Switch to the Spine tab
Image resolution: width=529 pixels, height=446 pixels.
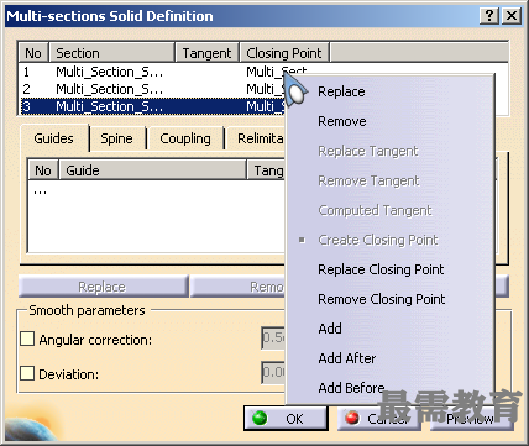(x=116, y=138)
